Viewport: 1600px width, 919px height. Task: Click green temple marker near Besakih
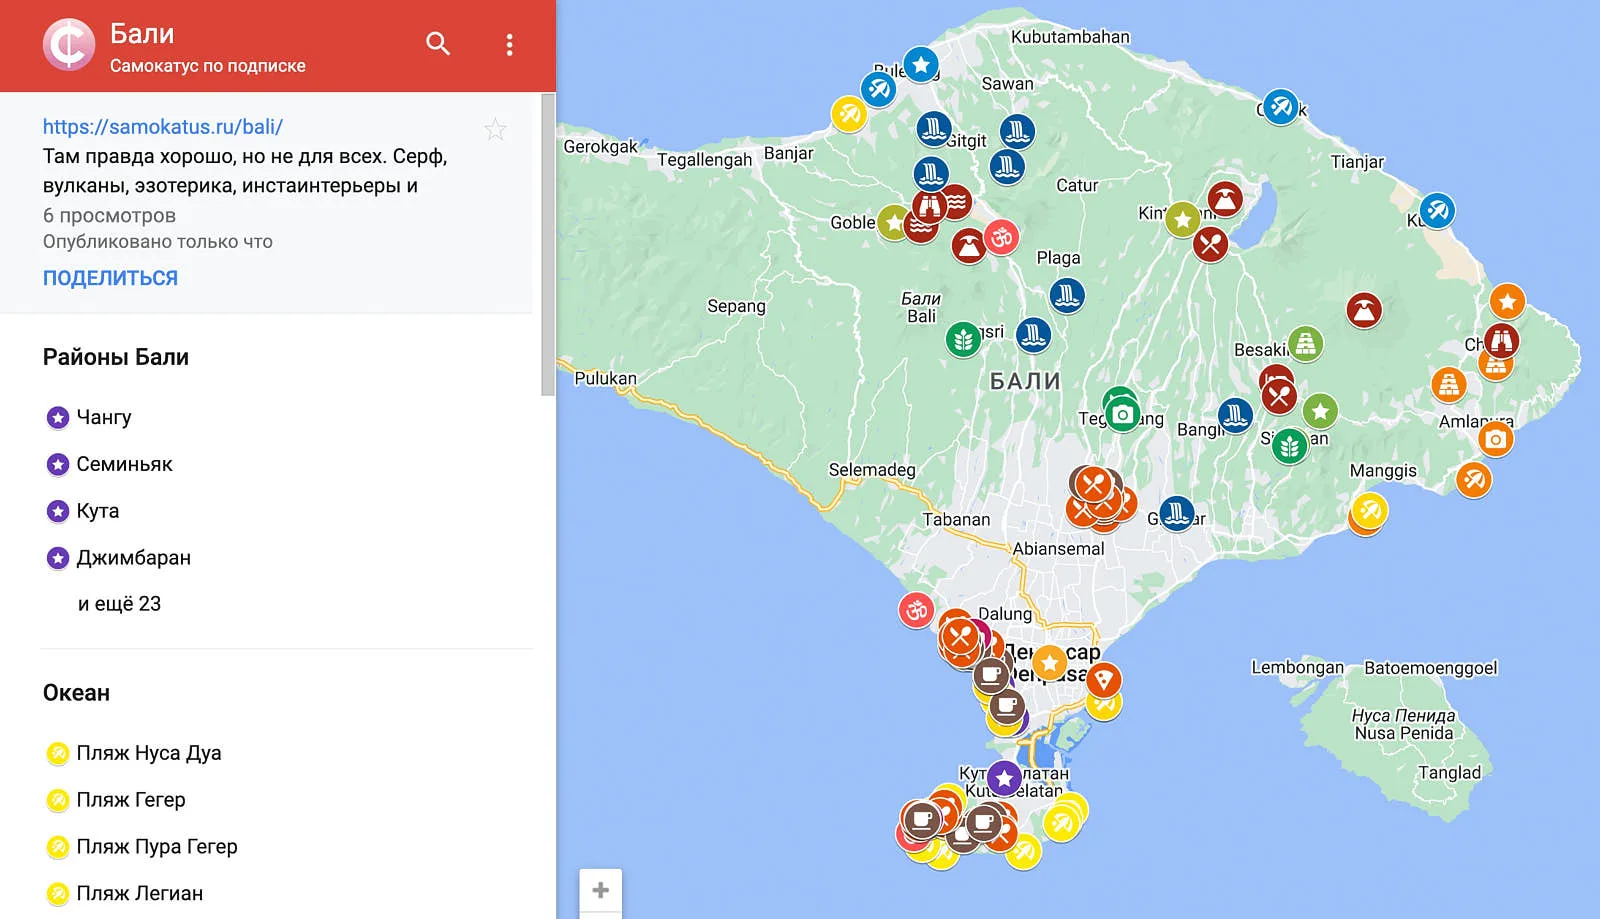pos(1305,344)
